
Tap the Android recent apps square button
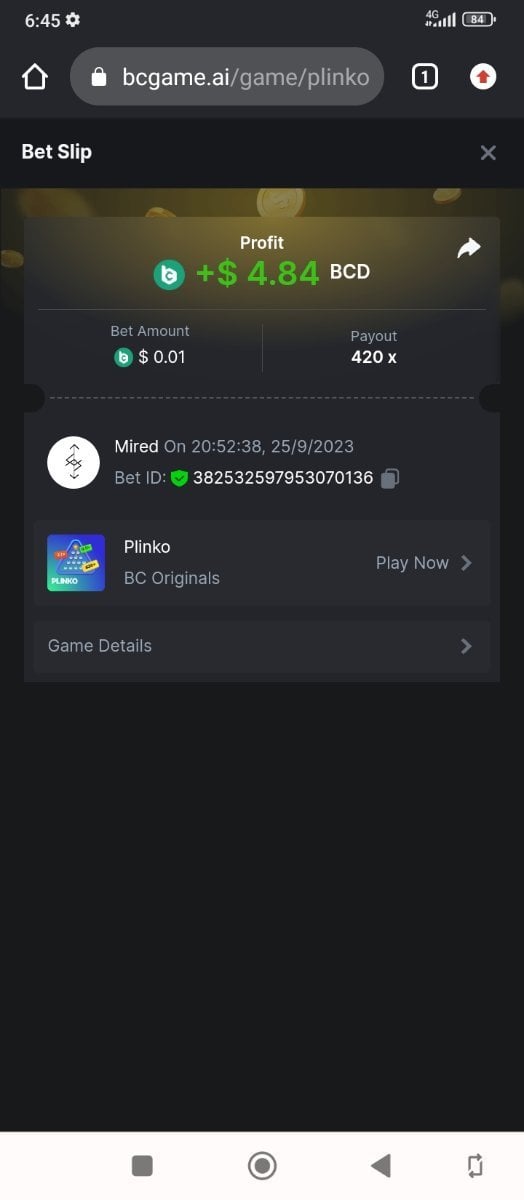pos(142,1165)
